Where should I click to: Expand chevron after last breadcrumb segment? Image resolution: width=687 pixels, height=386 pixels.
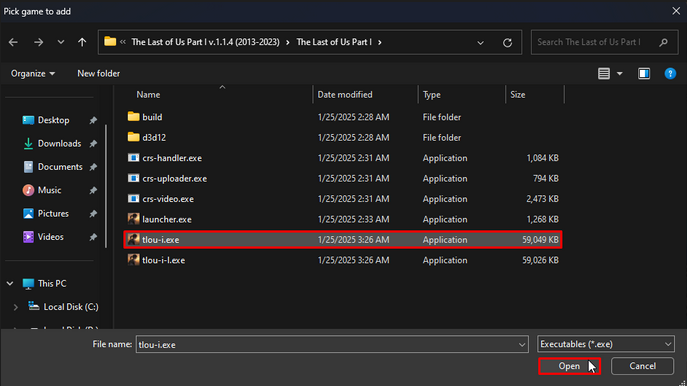tap(379, 42)
